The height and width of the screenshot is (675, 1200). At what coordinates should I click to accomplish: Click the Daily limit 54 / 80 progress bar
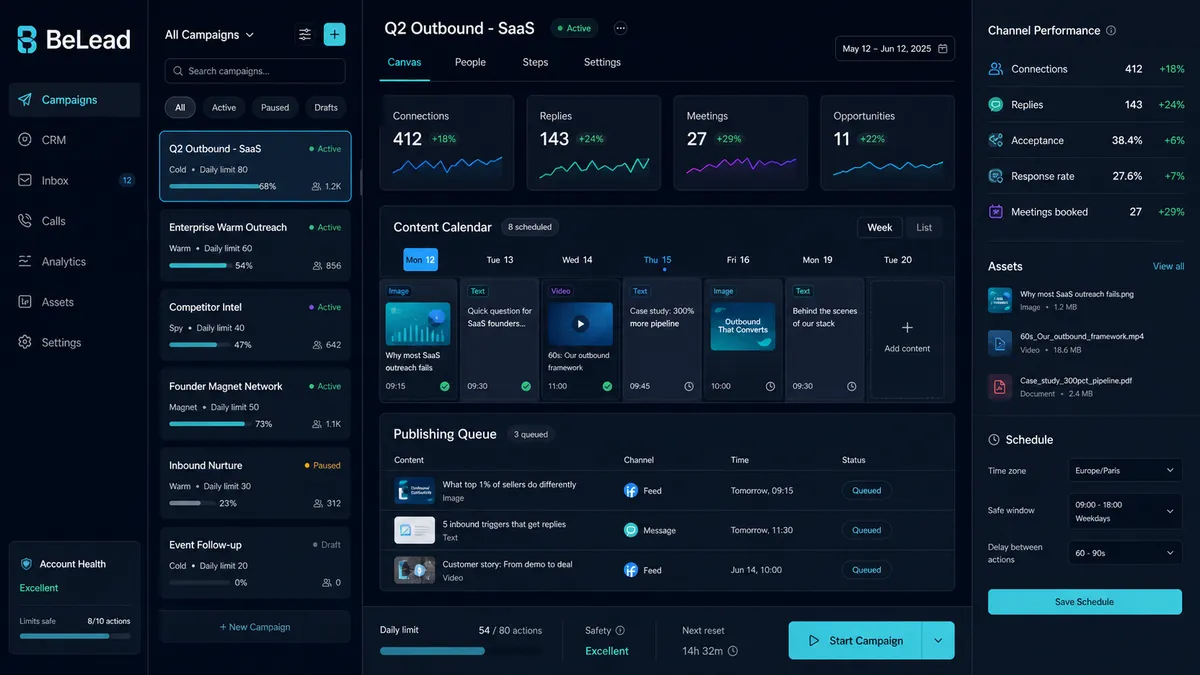tap(461, 651)
